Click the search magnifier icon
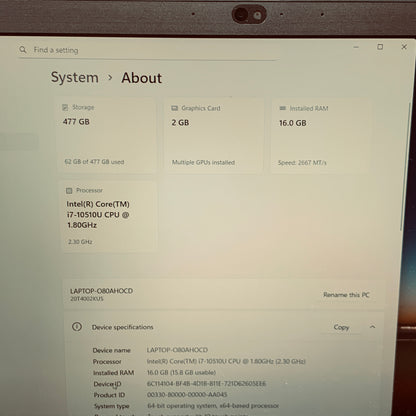 coord(23,50)
